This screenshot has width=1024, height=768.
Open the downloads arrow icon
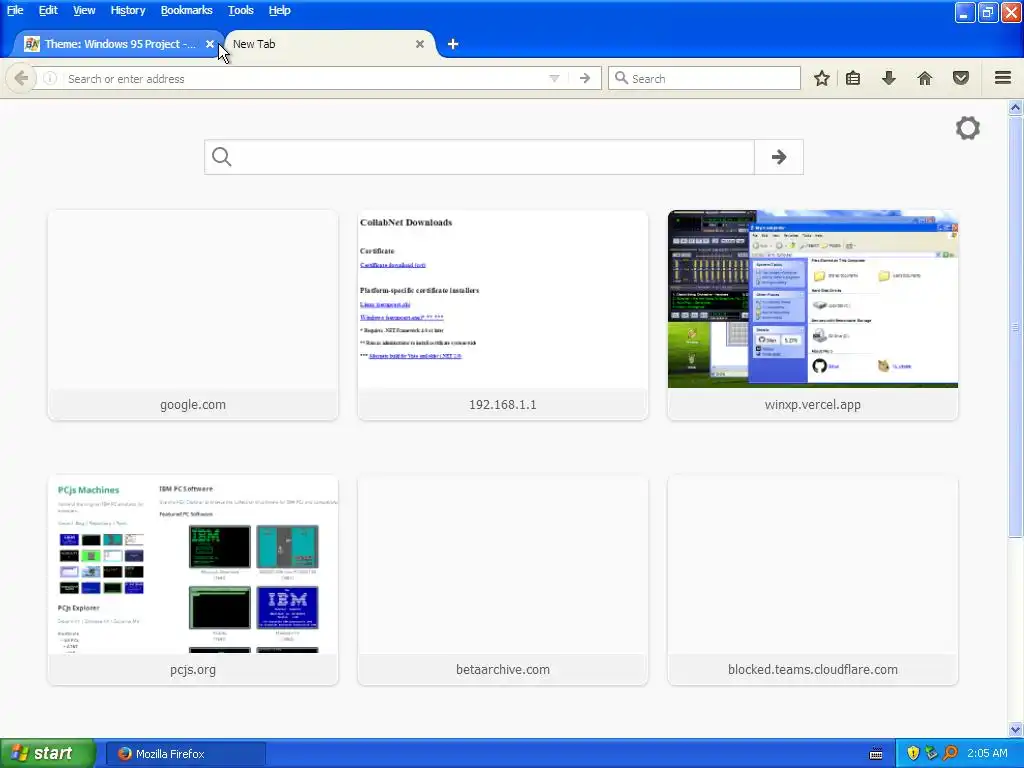pos(889,78)
